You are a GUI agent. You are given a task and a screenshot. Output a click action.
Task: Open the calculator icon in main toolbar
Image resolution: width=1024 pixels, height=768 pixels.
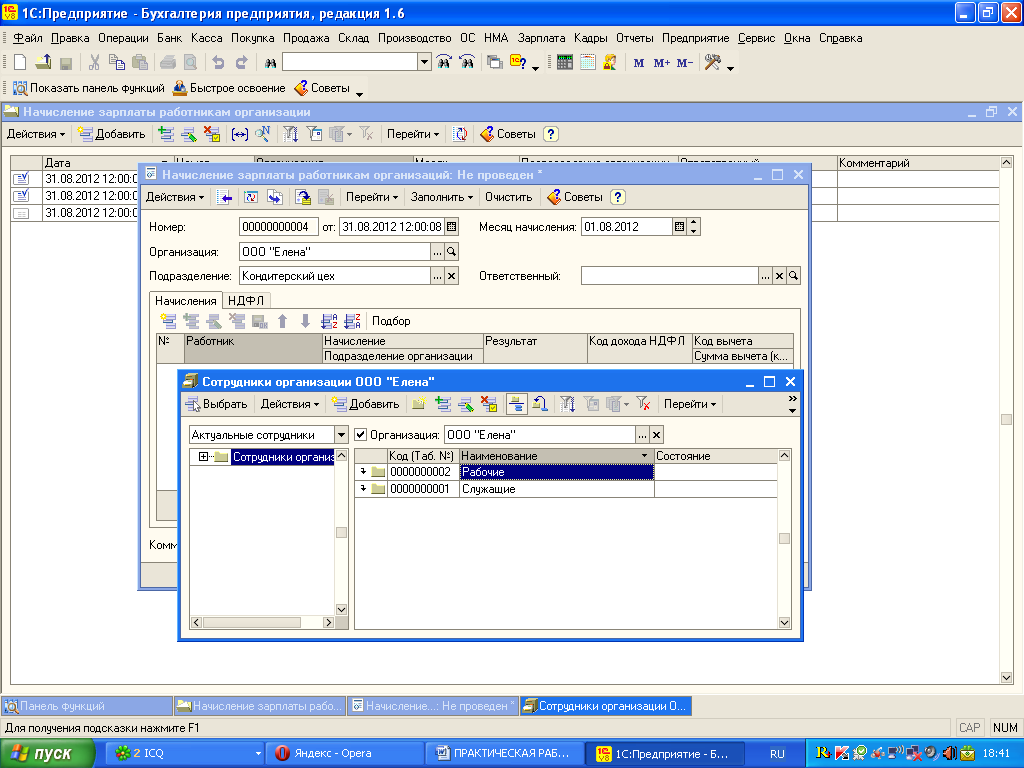[565, 63]
